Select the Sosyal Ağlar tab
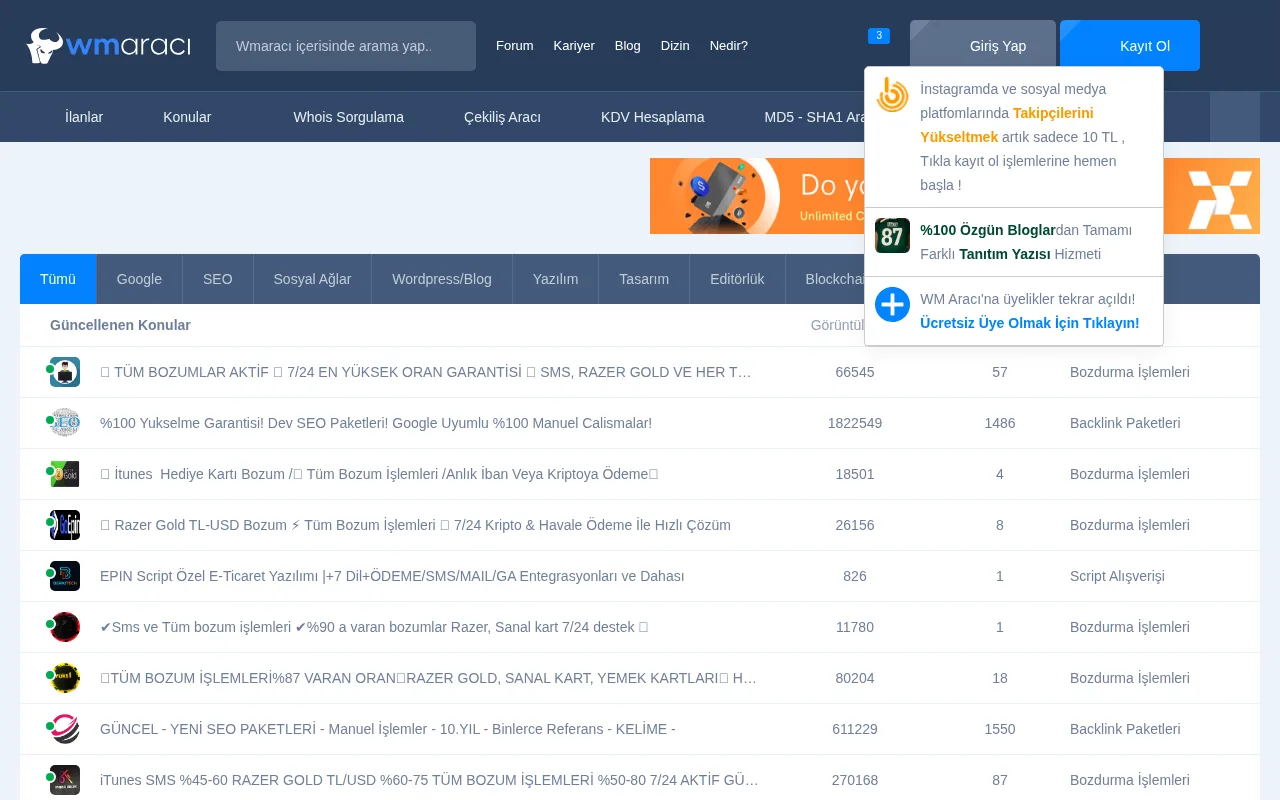Image resolution: width=1280 pixels, height=800 pixels. click(312, 279)
